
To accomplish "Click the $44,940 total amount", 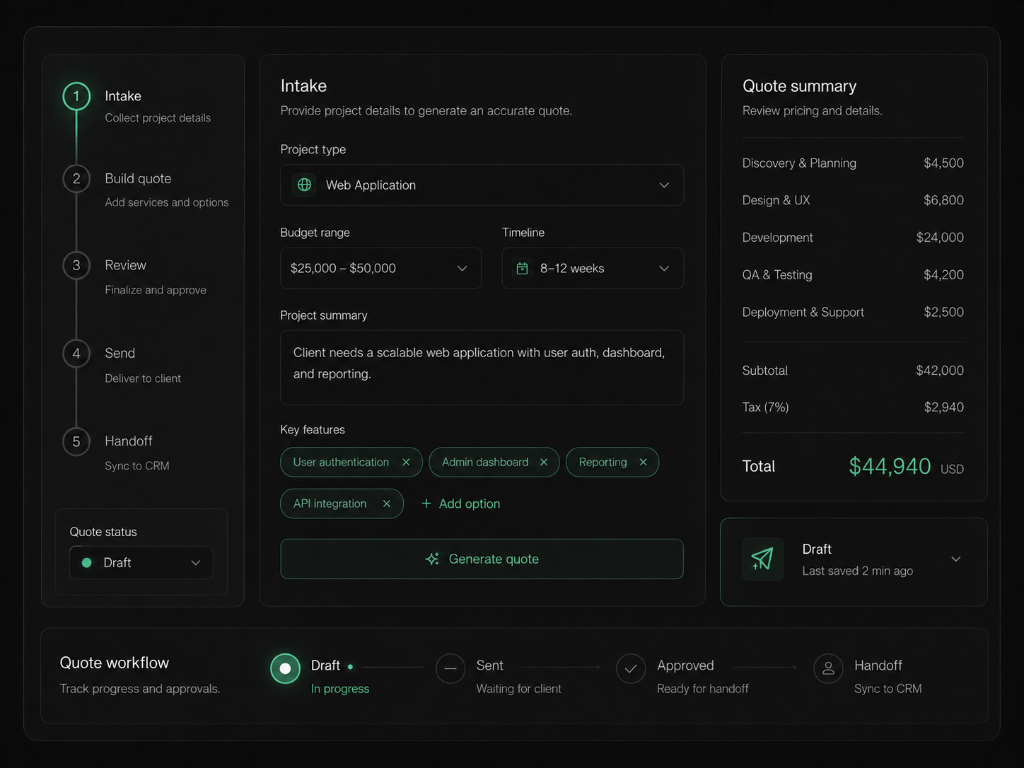I will pos(889,466).
